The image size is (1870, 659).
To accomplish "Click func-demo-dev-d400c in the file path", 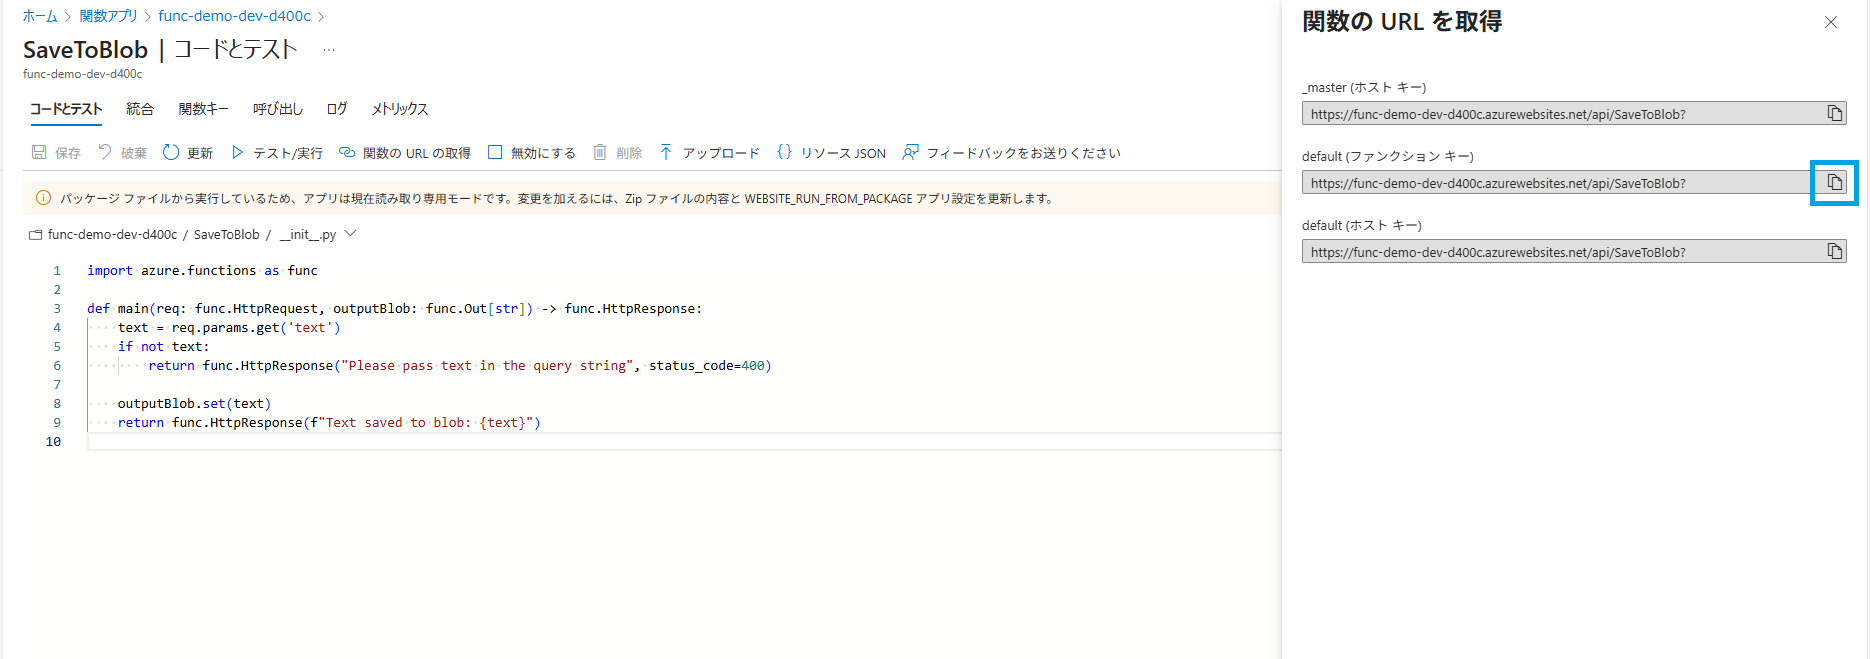I will point(112,235).
